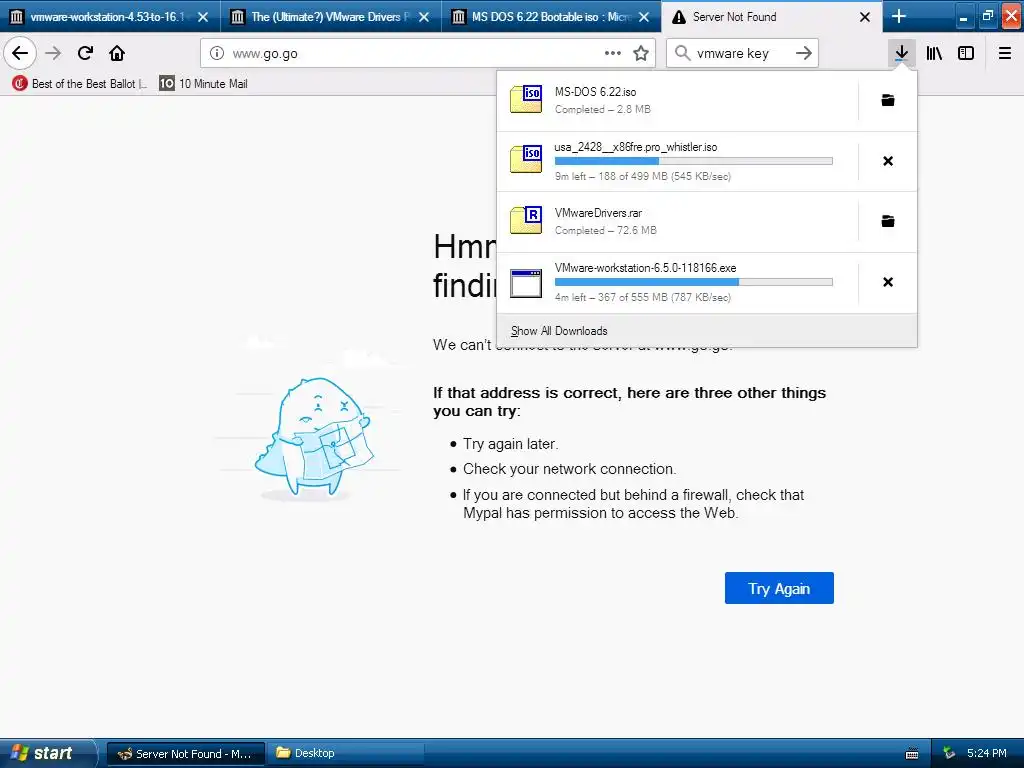Cancel the usa_2428 whistler.iso download
The height and width of the screenshot is (768, 1024).
[x=888, y=161]
